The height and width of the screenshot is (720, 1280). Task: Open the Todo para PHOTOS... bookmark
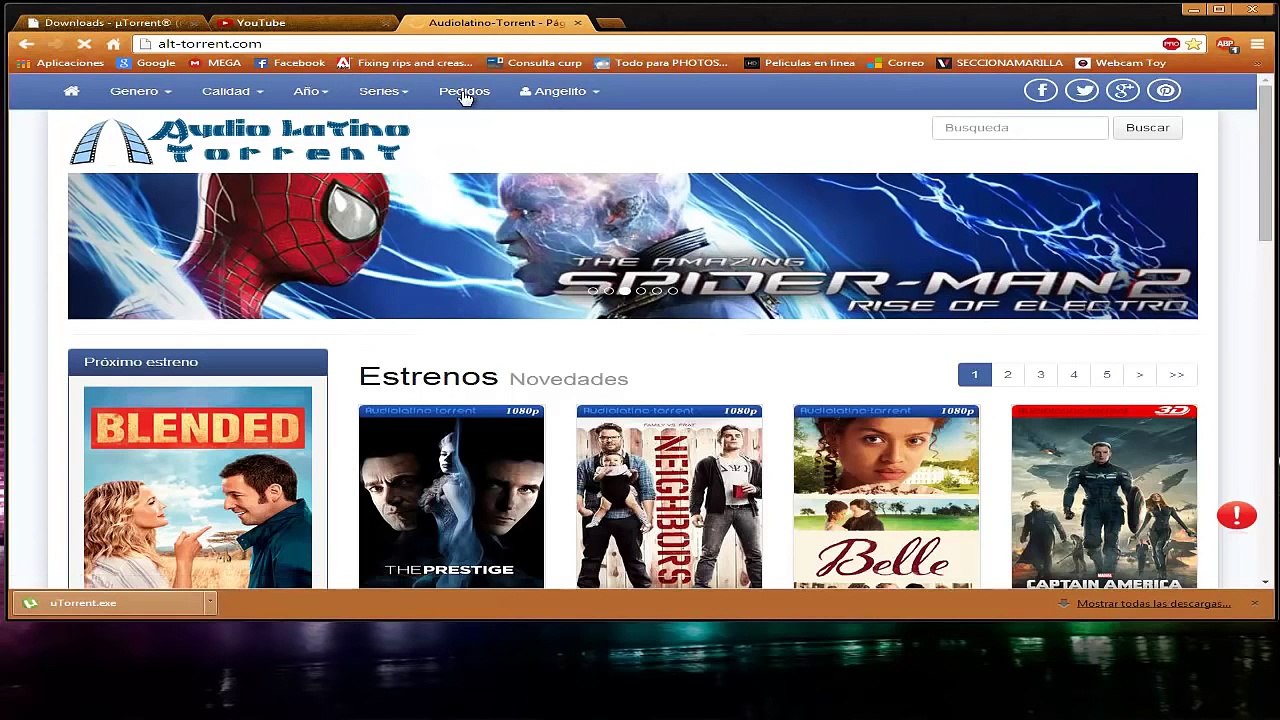[x=661, y=63]
